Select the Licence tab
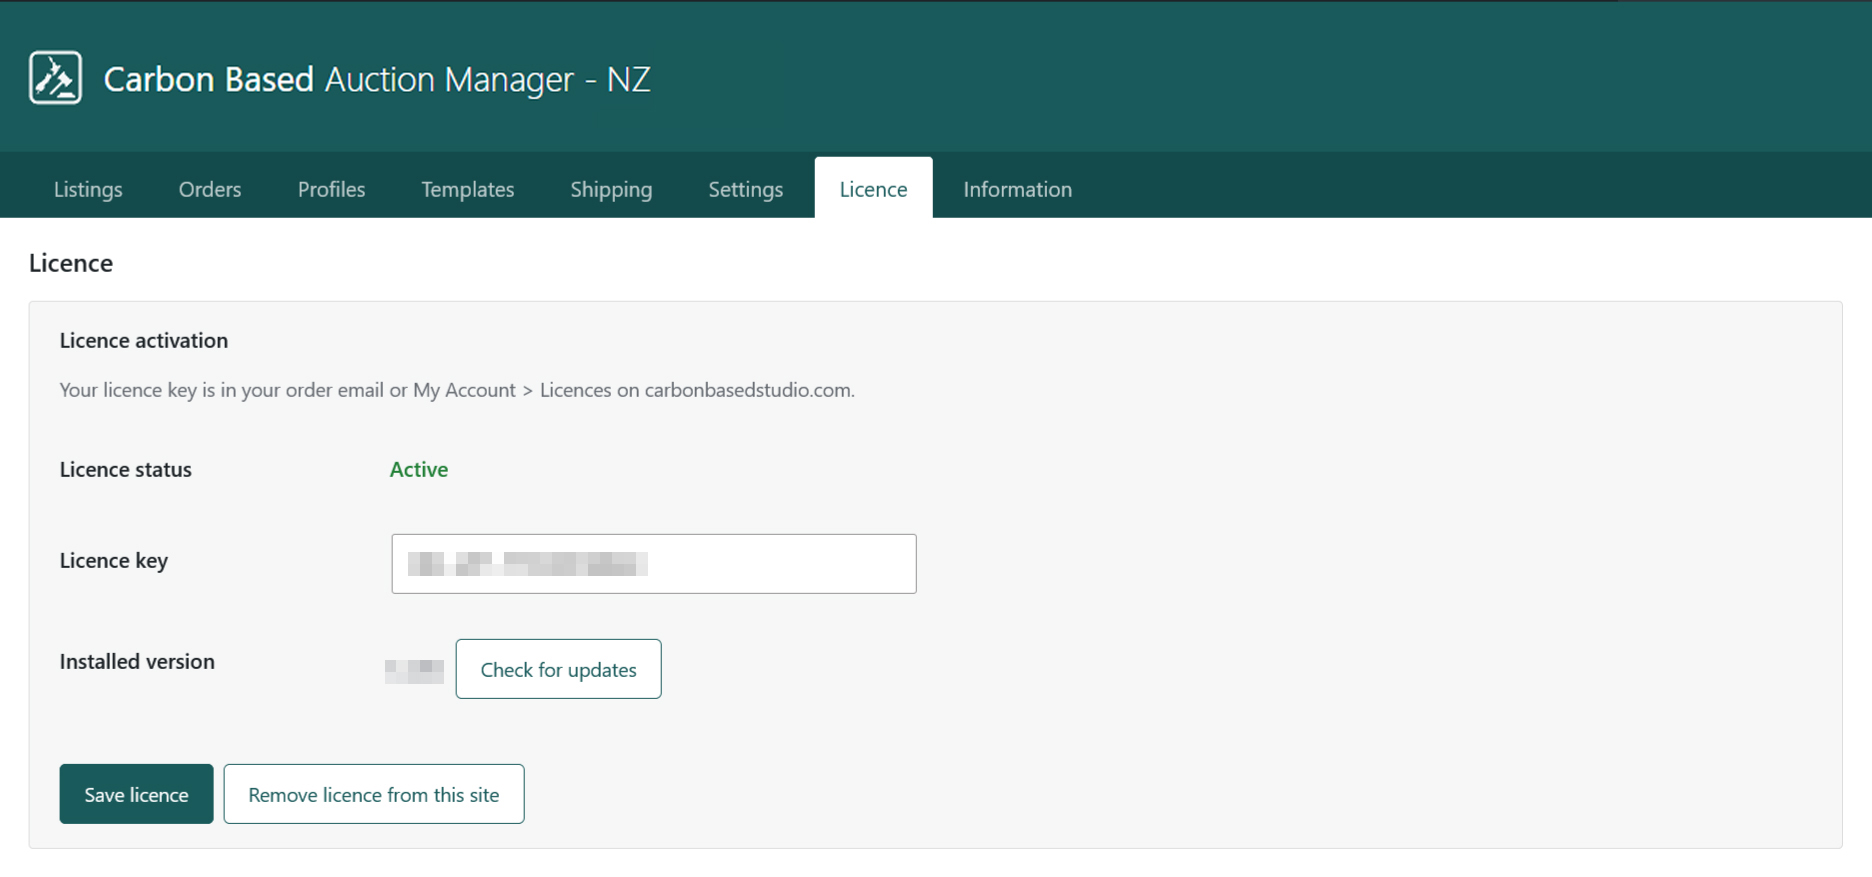 tap(873, 188)
